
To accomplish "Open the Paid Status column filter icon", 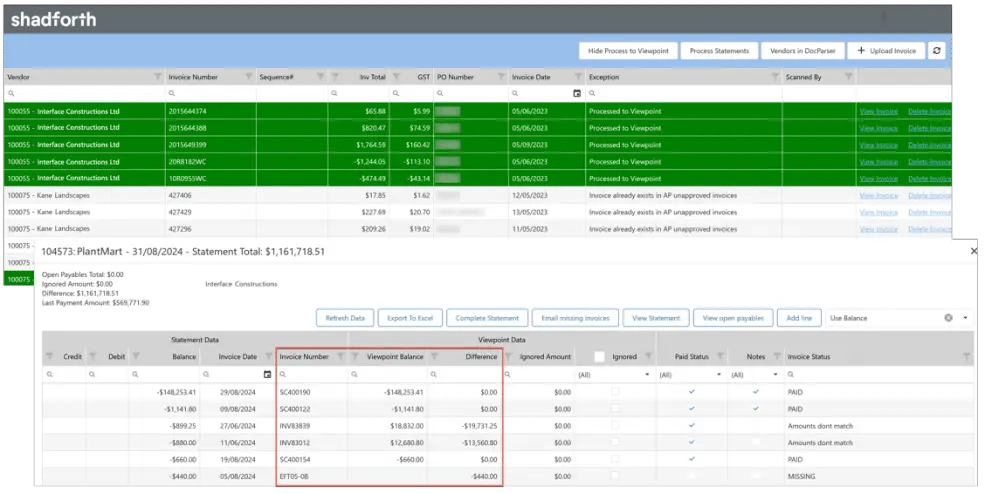I will (720, 357).
